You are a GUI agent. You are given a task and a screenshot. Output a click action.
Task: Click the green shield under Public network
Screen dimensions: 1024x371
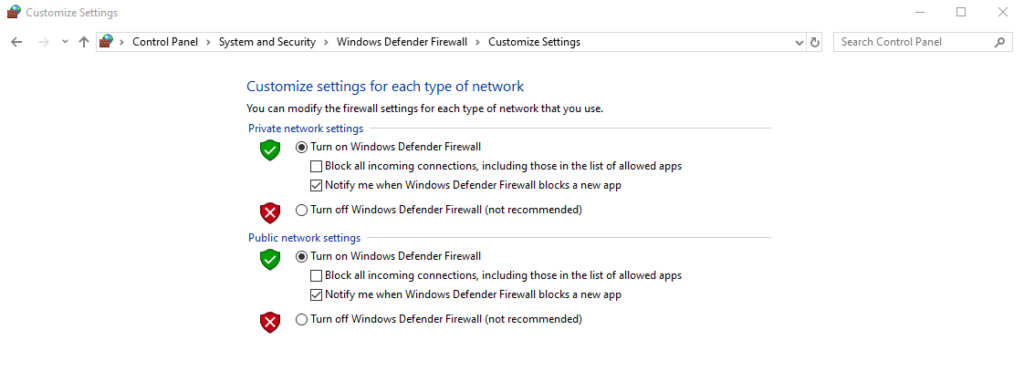pos(270,259)
